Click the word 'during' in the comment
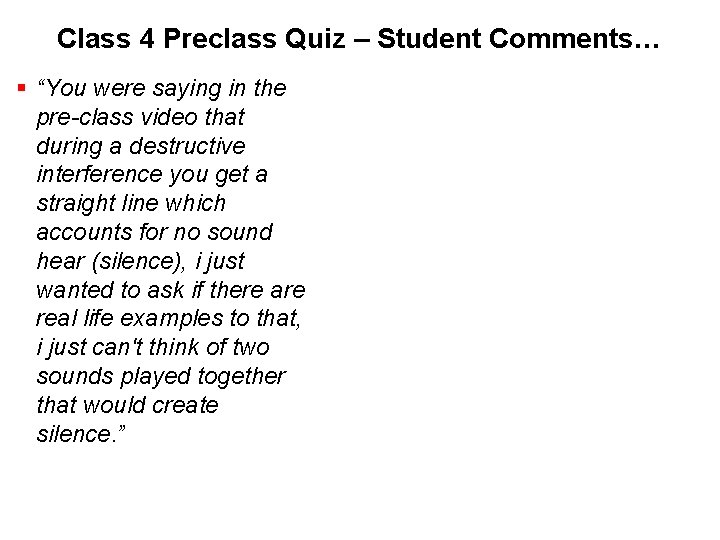The width and height of the screenshot is (720, 540). pos(69,147)
